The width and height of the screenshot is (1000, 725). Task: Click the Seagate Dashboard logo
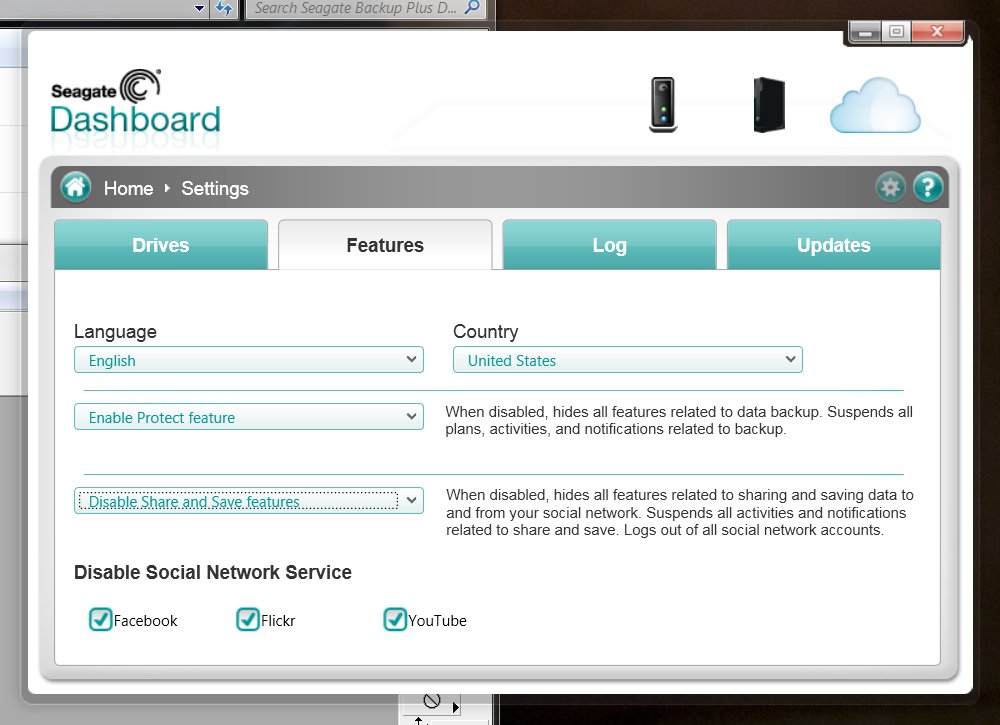point(135,103)
